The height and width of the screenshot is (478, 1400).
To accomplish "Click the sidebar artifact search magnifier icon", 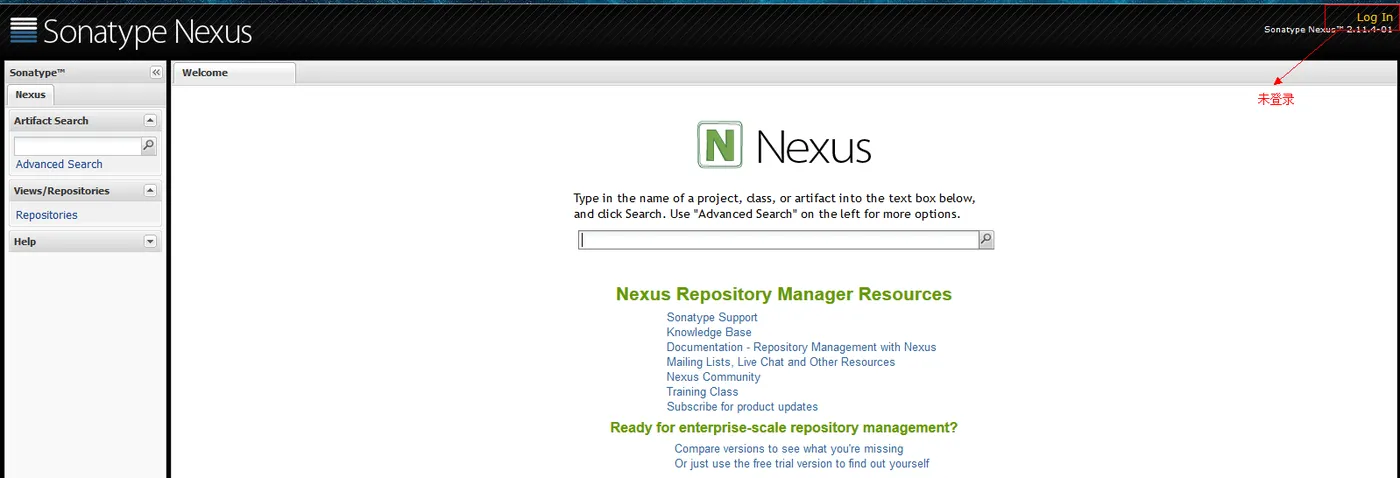I will (149, 146).
